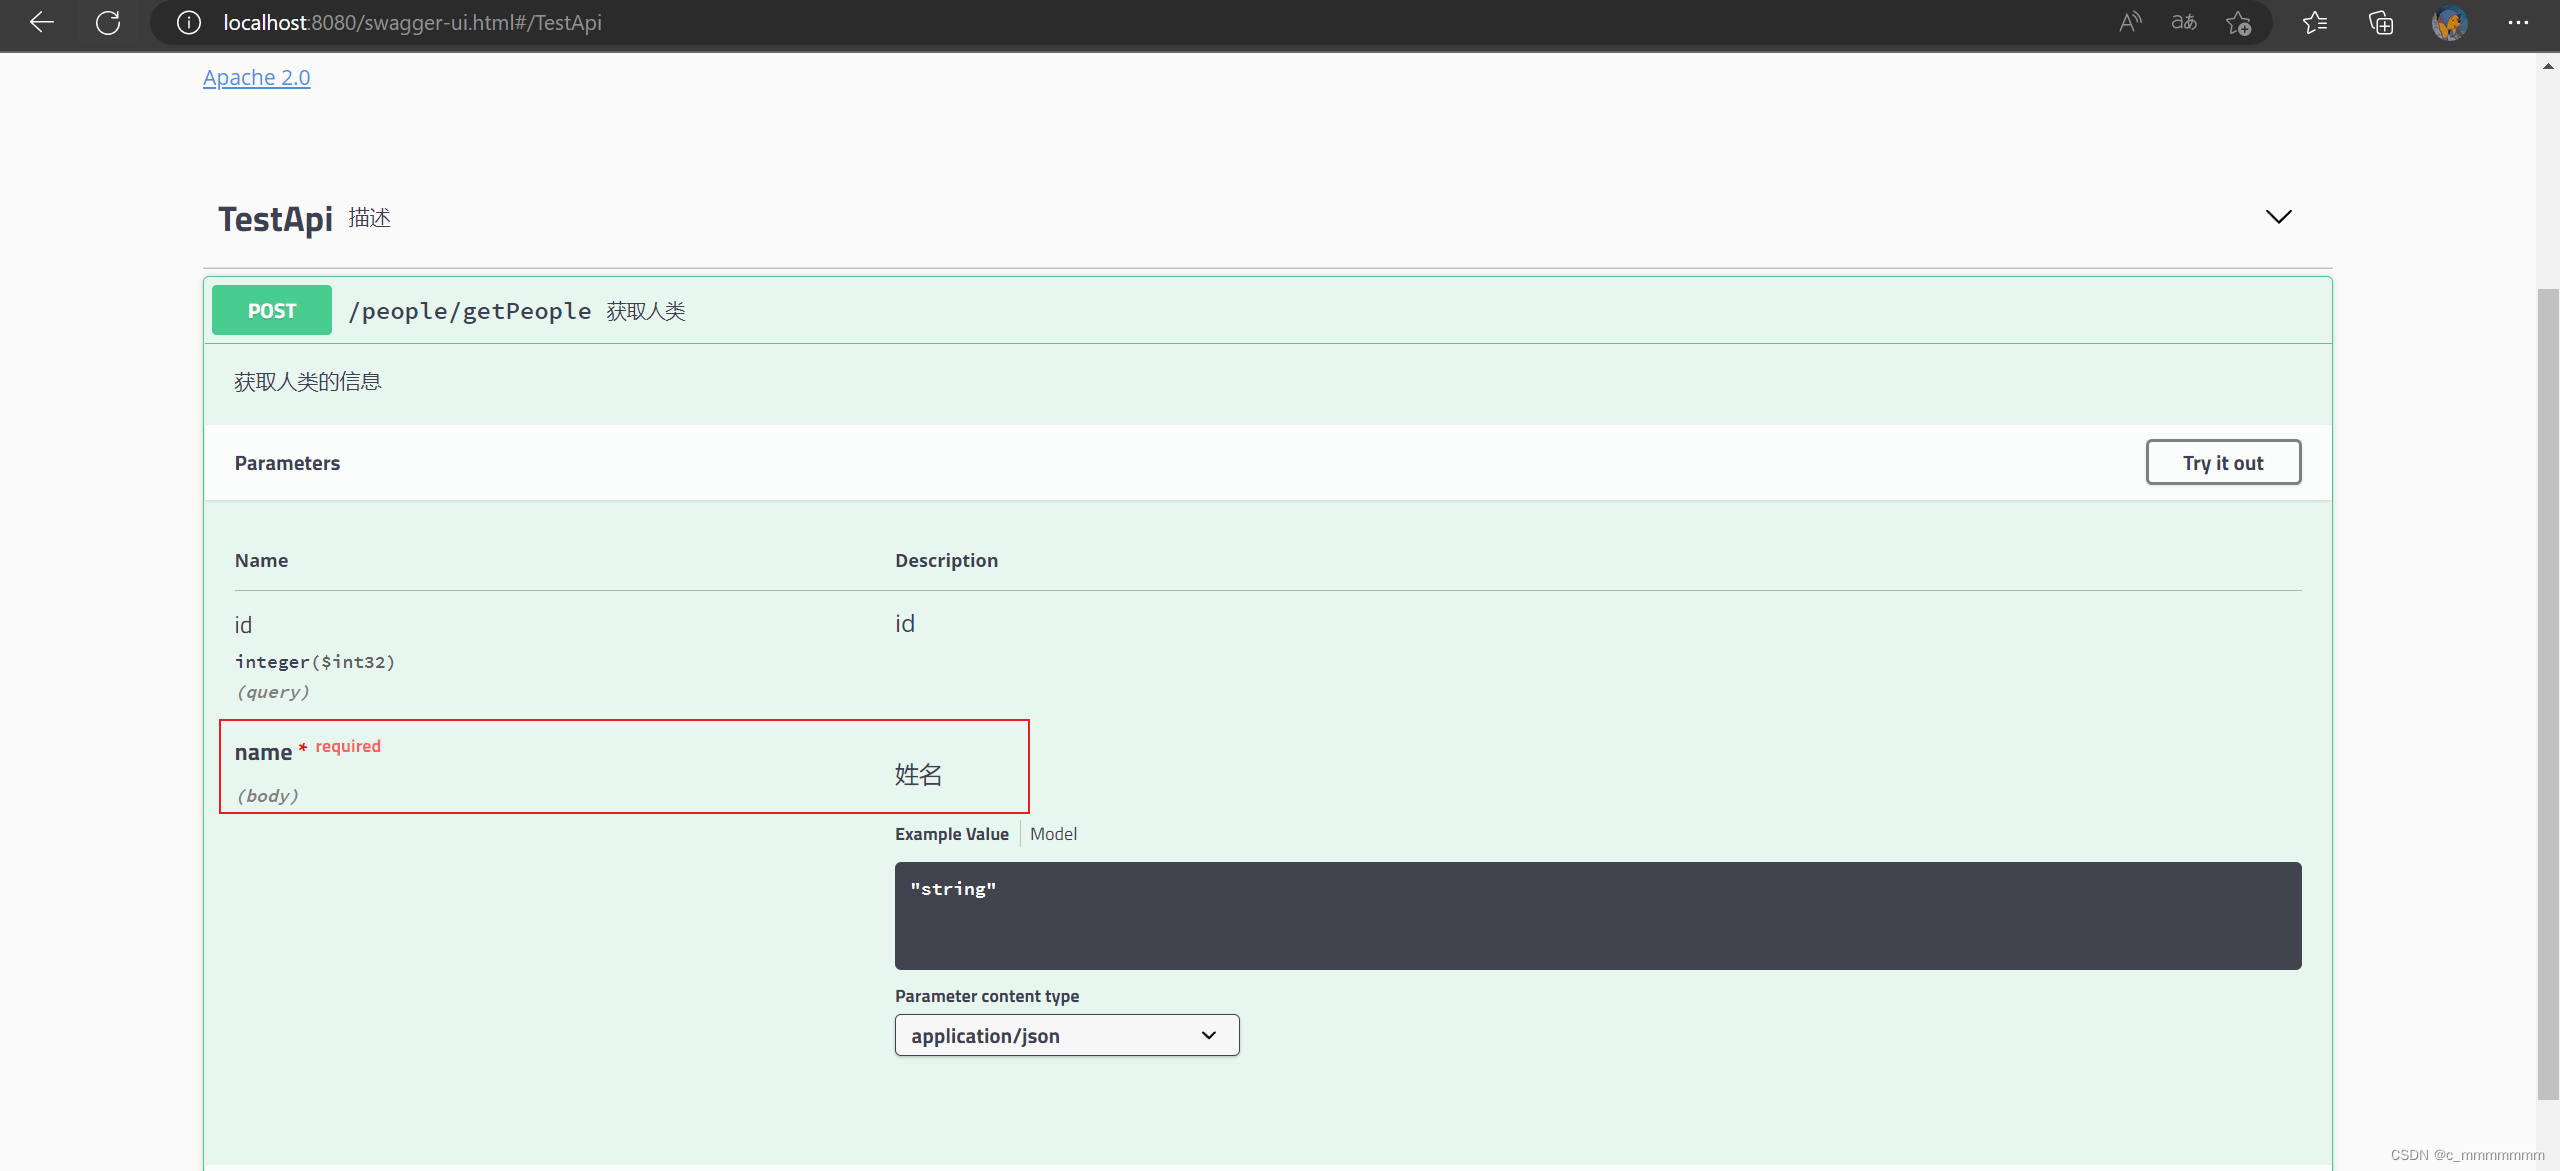Image resolution: width=2560 pixels, height=1171 pixels.
Task: Open the favorites list icon
Action: [x=2315, y=22]
